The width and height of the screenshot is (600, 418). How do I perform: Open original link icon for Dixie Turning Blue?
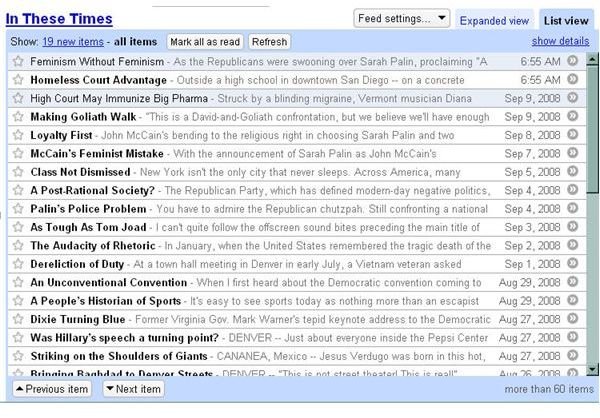[x=572, y=318]
